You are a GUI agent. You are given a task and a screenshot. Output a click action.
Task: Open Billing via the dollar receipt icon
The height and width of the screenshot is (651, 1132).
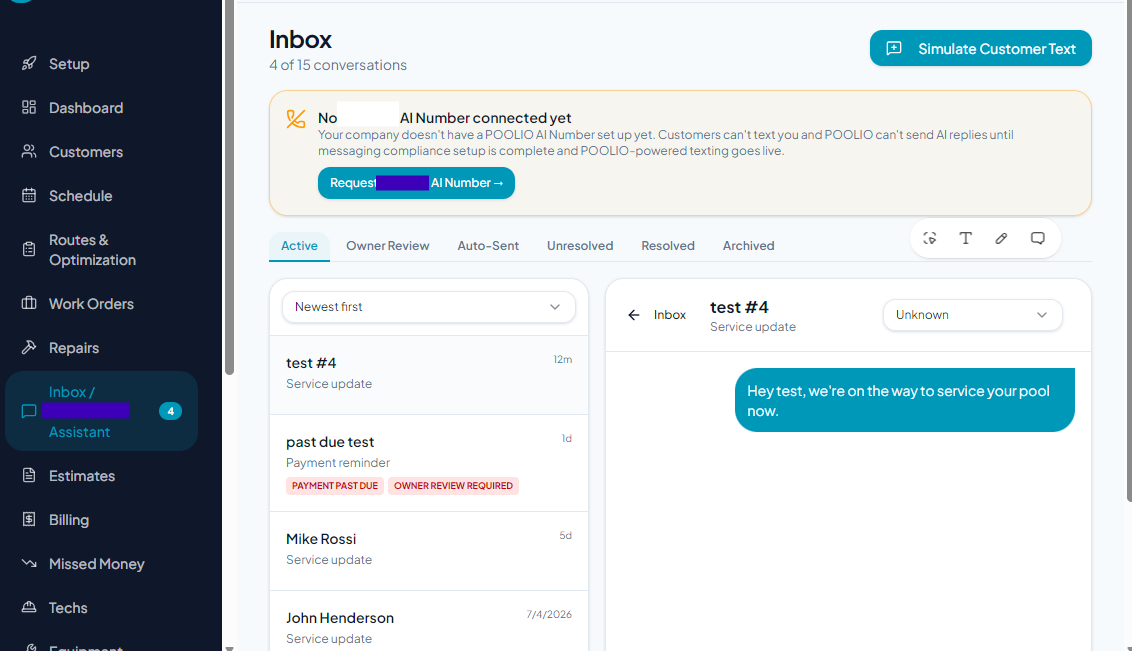(29, 520)
